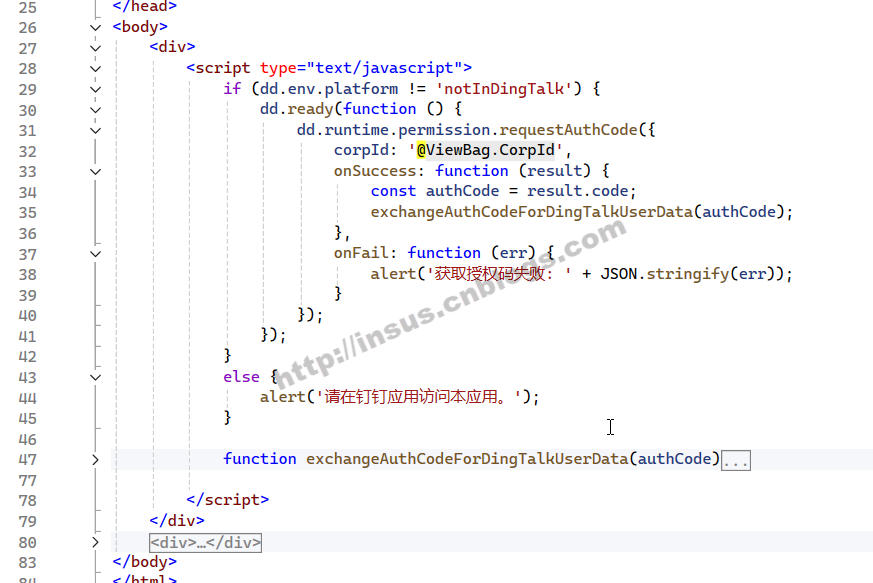Click line number 38
873x583 pixels.
click(27, 275)
